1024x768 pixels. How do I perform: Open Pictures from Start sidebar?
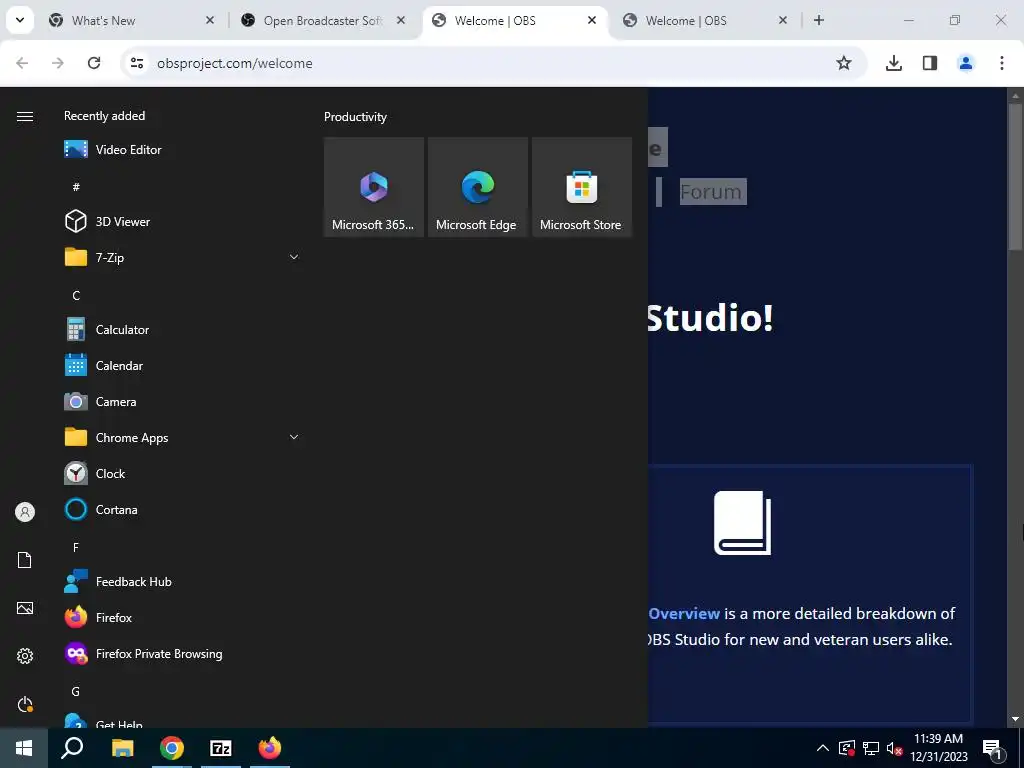tap(25, 608)
